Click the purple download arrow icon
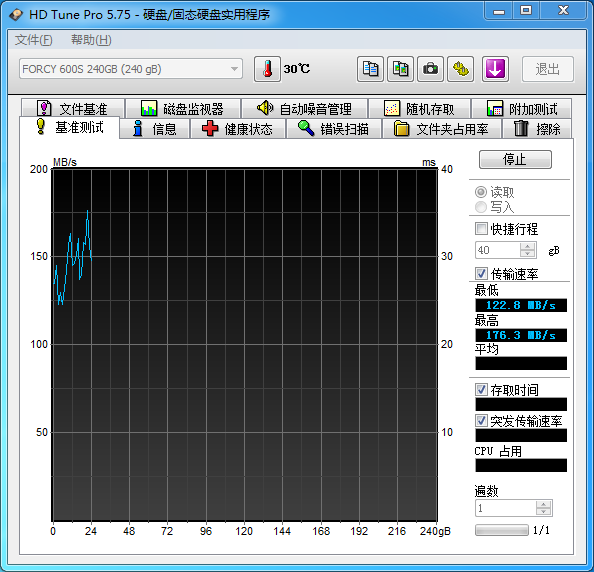 pyautogui.click(x=495, y=69)
